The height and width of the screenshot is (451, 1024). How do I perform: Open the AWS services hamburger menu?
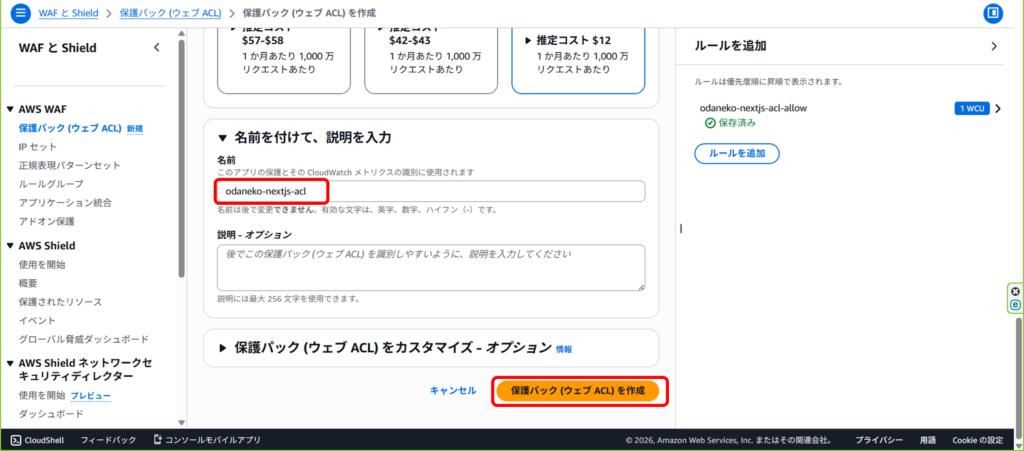click(x=20, y=13)
